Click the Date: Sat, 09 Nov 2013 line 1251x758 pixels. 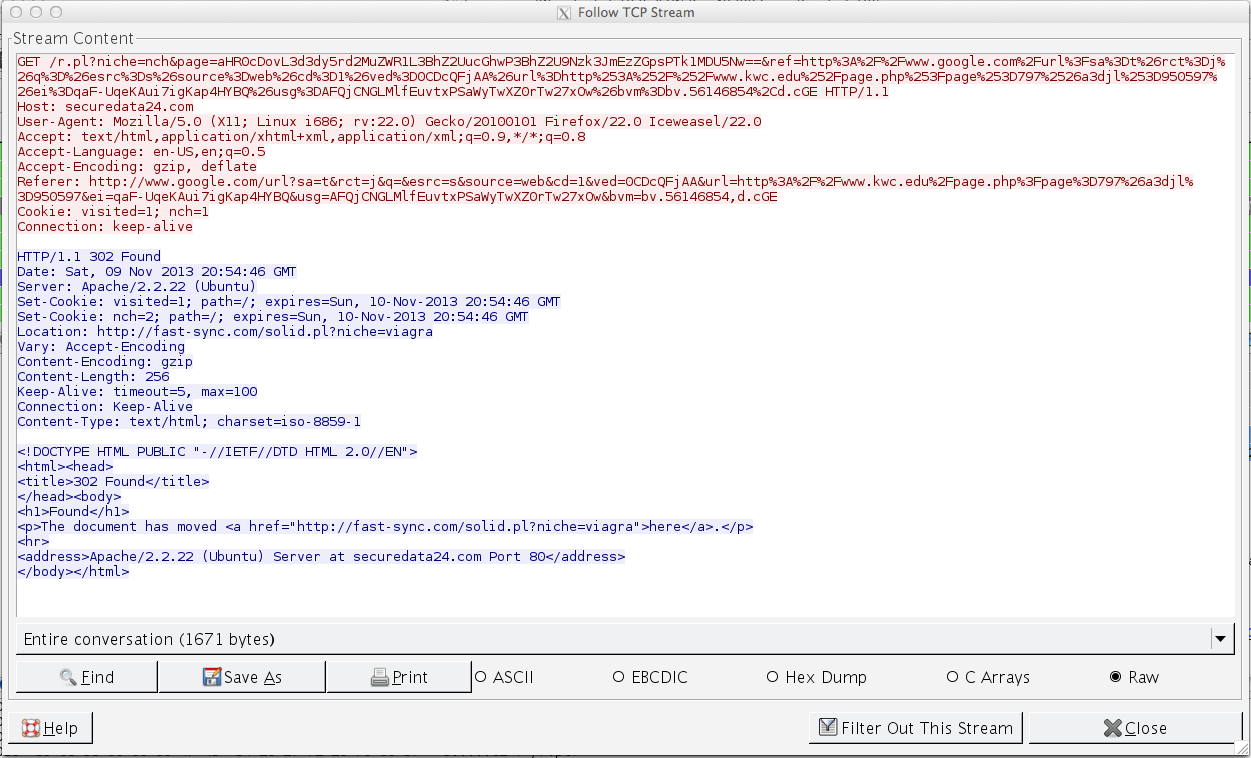(157, 272)
